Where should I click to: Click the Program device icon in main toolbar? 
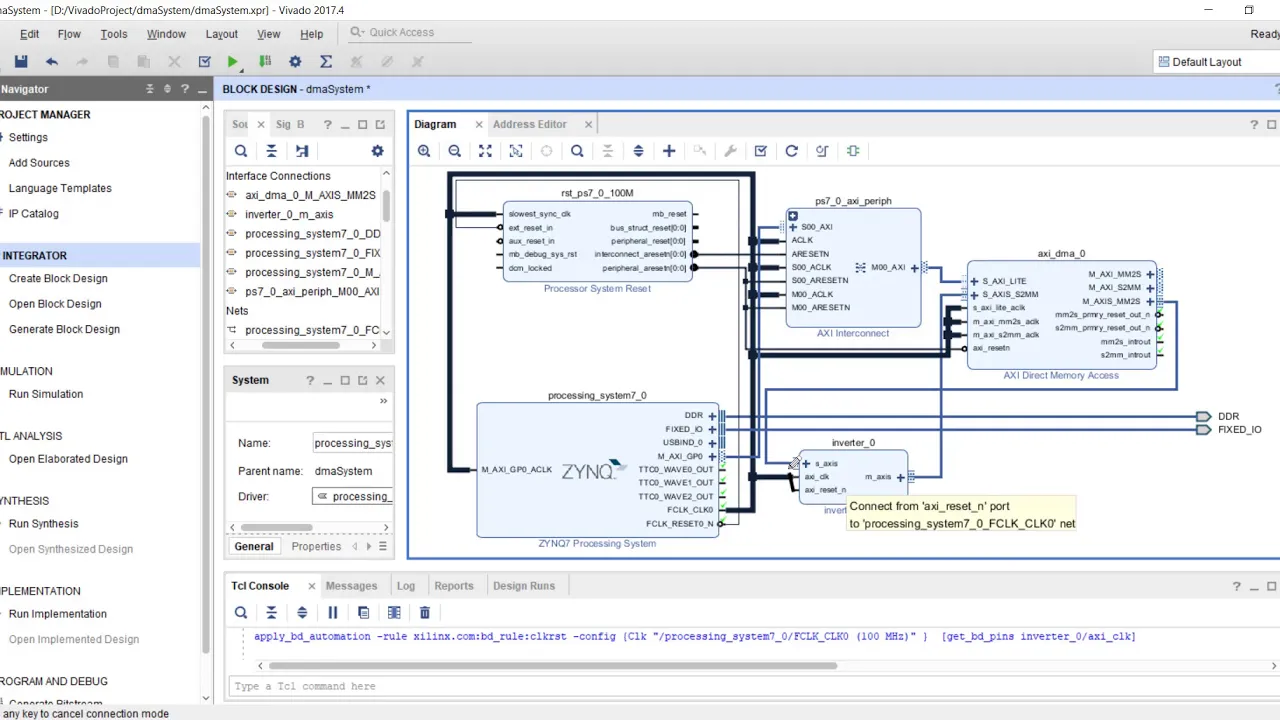click(x=265, y=62)
